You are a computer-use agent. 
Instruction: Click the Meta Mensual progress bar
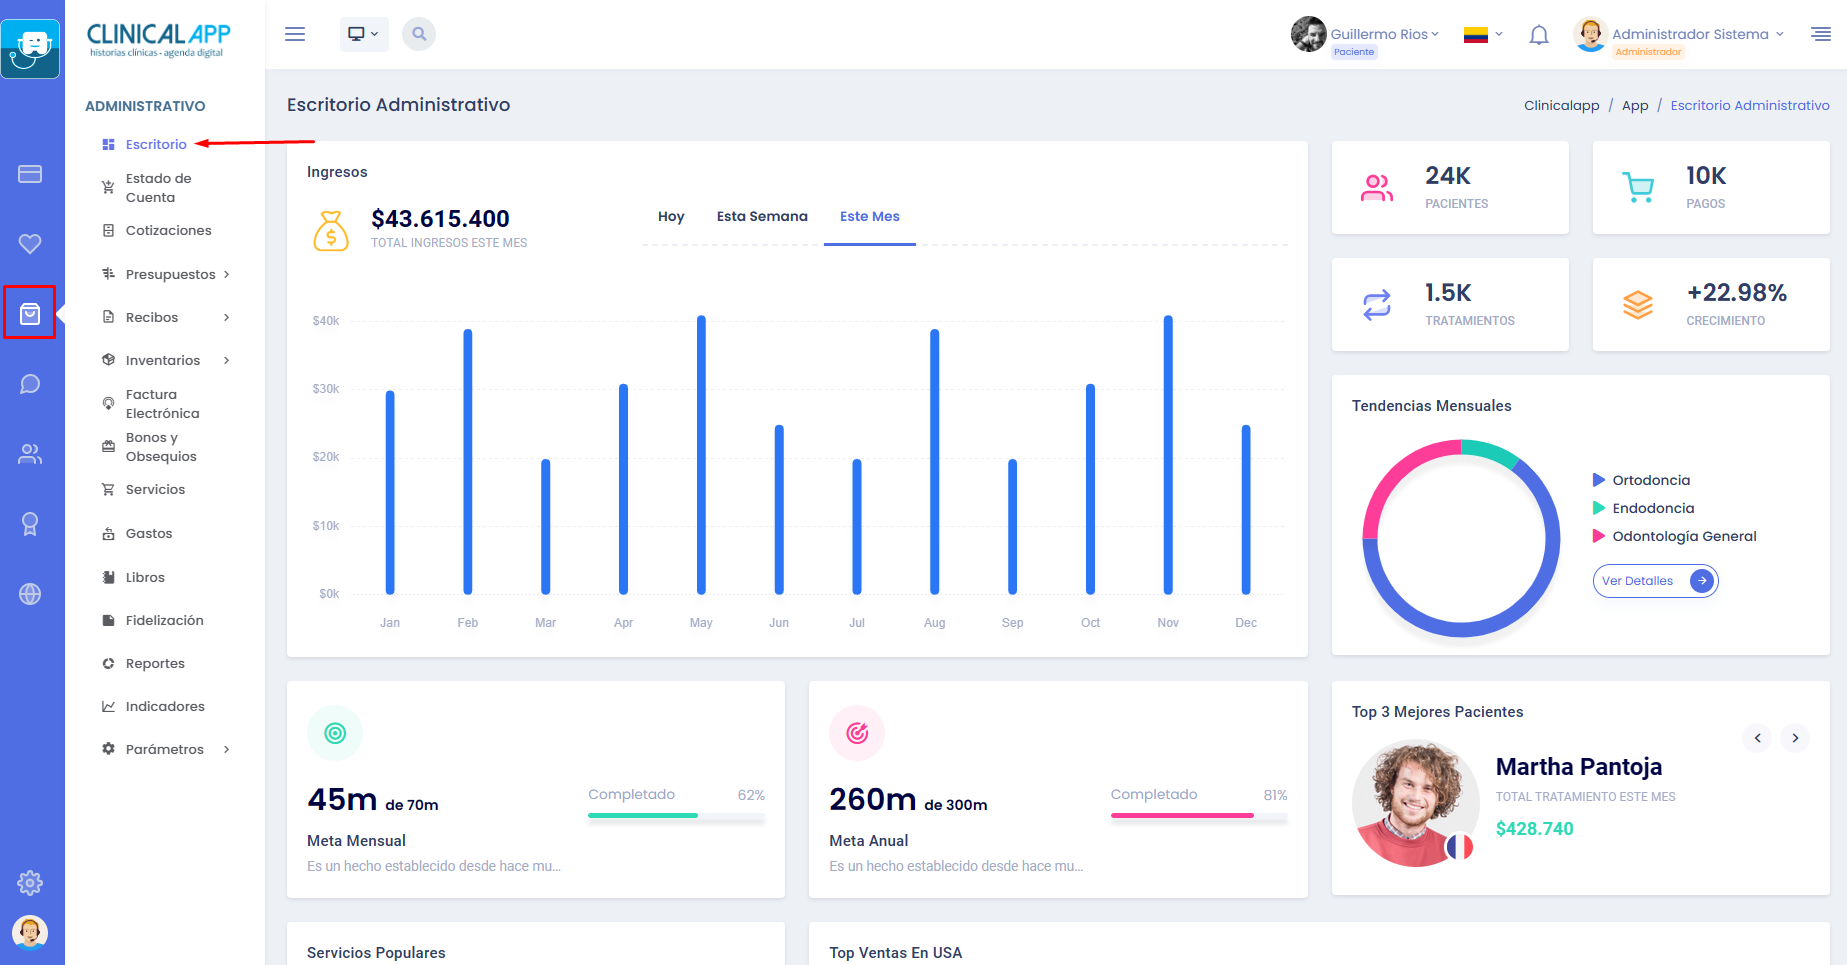pyautogui.click(x=676, y=816)
